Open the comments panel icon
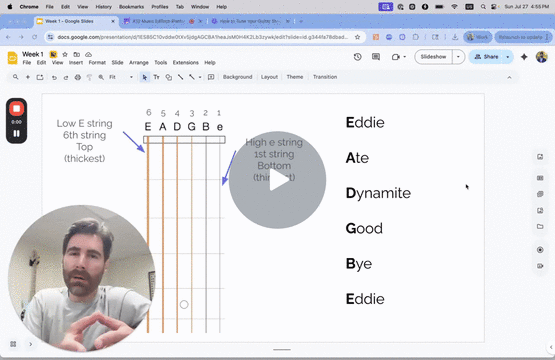The width and height of the screenshot is (555, 360). [x=376, y=57]
